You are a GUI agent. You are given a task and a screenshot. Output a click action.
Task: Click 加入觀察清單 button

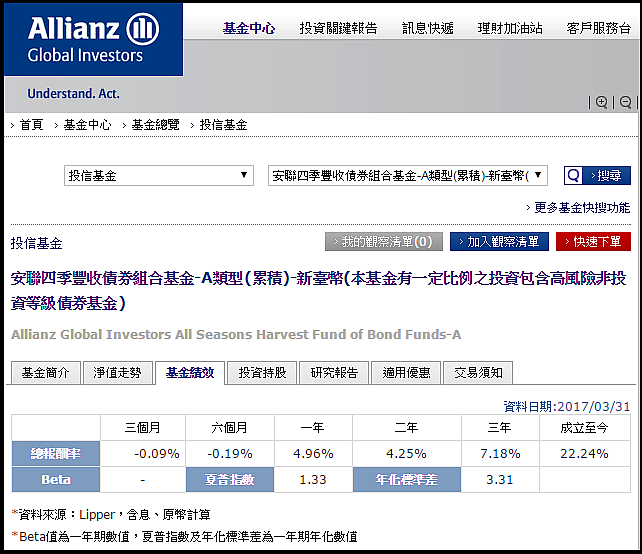pyautogui.click(x=499, y=242)
